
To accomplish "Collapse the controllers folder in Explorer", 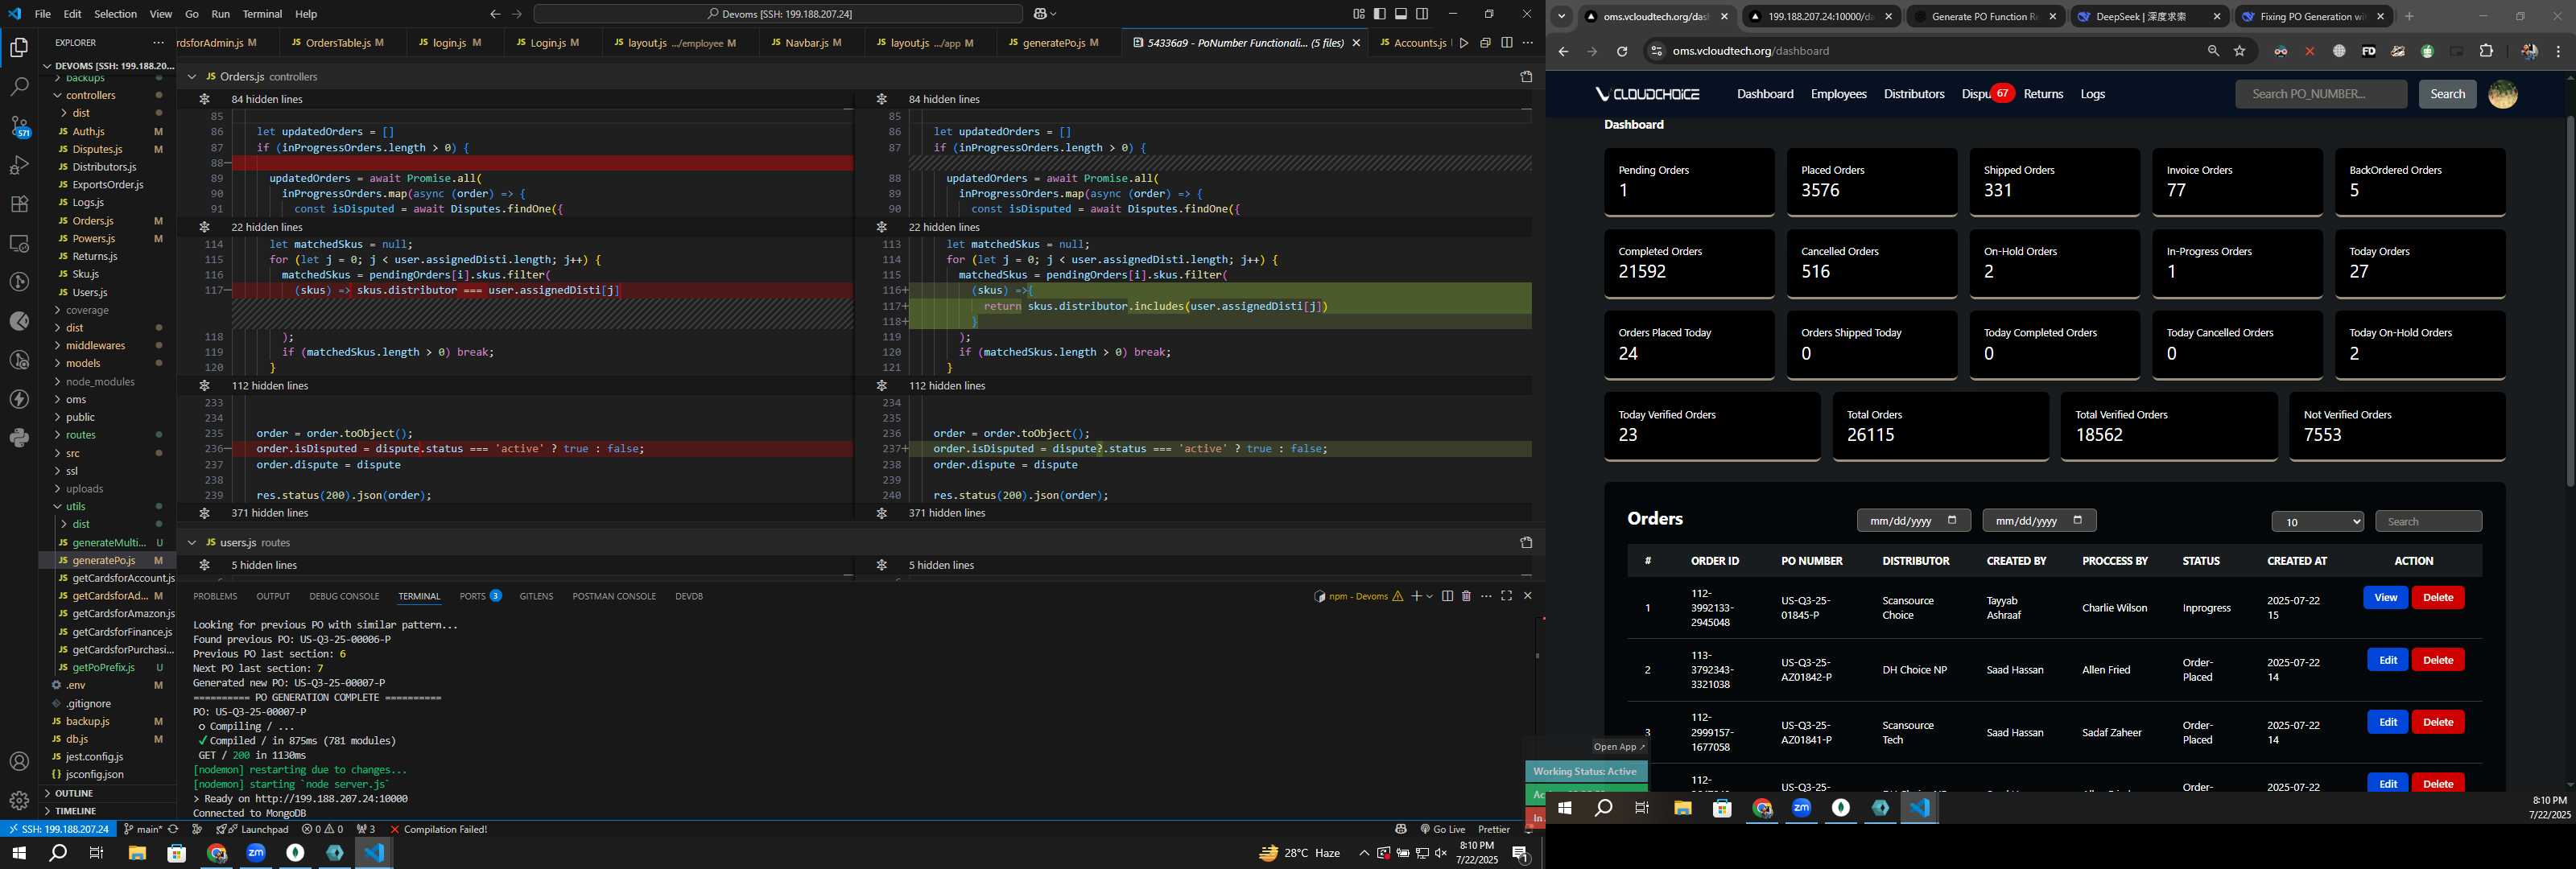I will [x=90, y=95].
